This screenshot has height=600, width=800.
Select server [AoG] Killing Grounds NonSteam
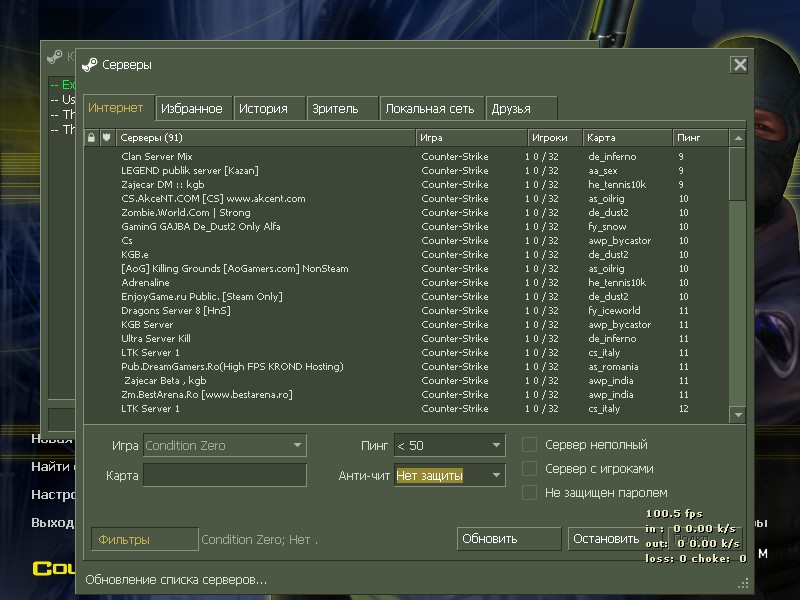[x=406, y=269]
